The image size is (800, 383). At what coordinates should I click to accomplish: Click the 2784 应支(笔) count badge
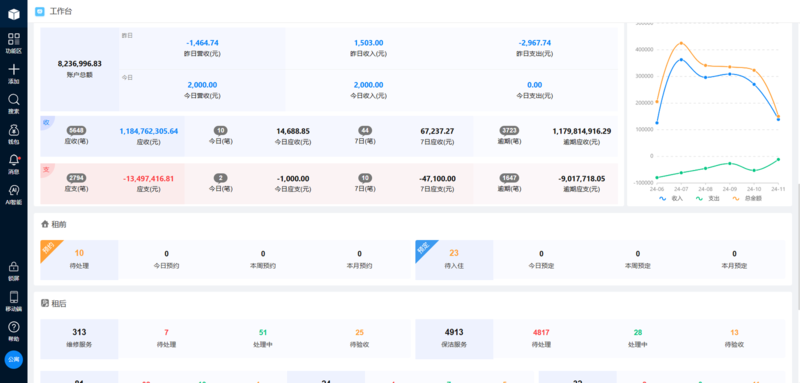(76, 178)
